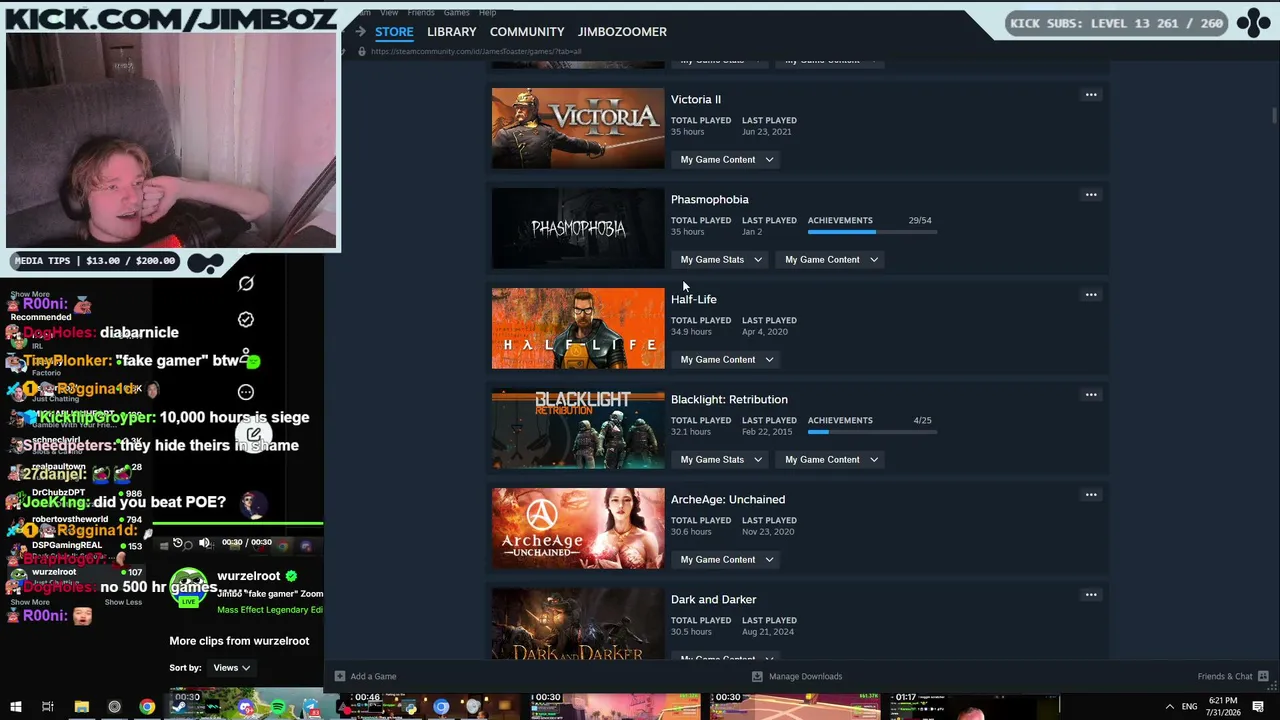Click the Victoria II game thumbnail
Image resolution: width=1280 pixels, height=720 pixels.
click(x=578, y=128)
